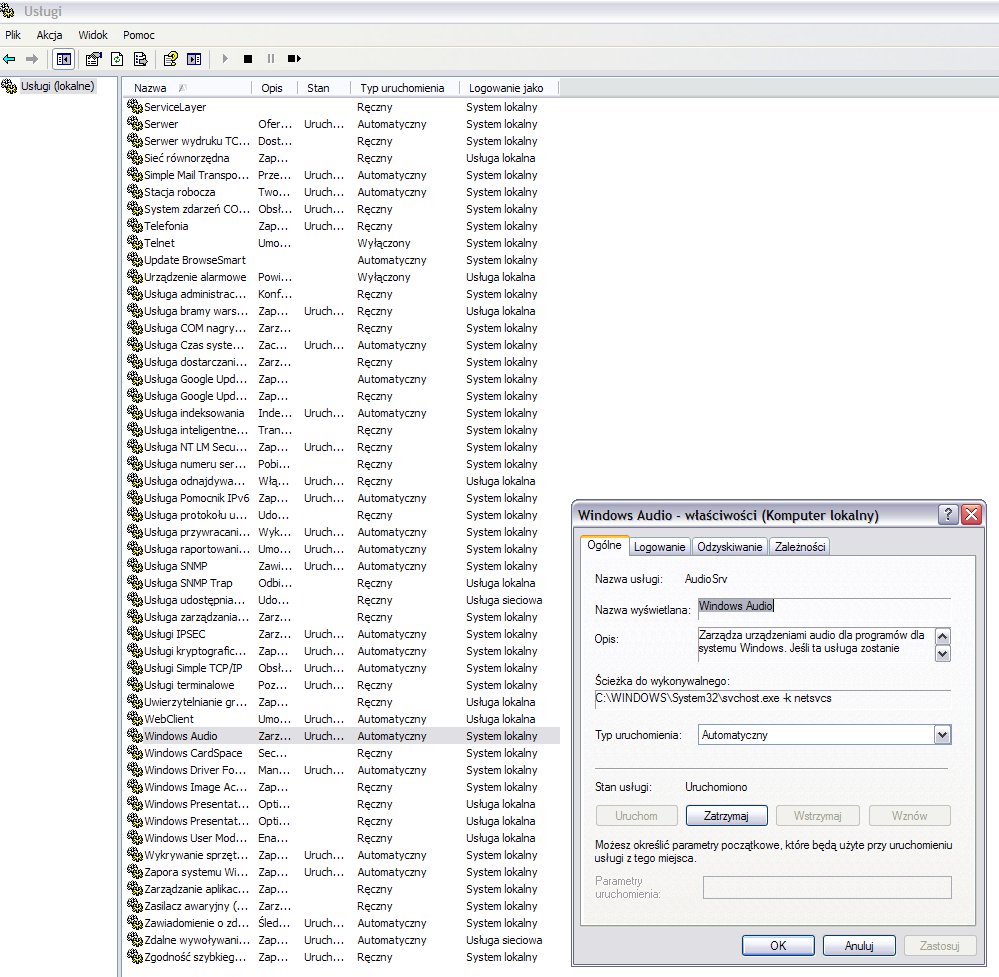Click the Refresh toolbar icon
Screen dimensions: 999x977
point(117,59)
